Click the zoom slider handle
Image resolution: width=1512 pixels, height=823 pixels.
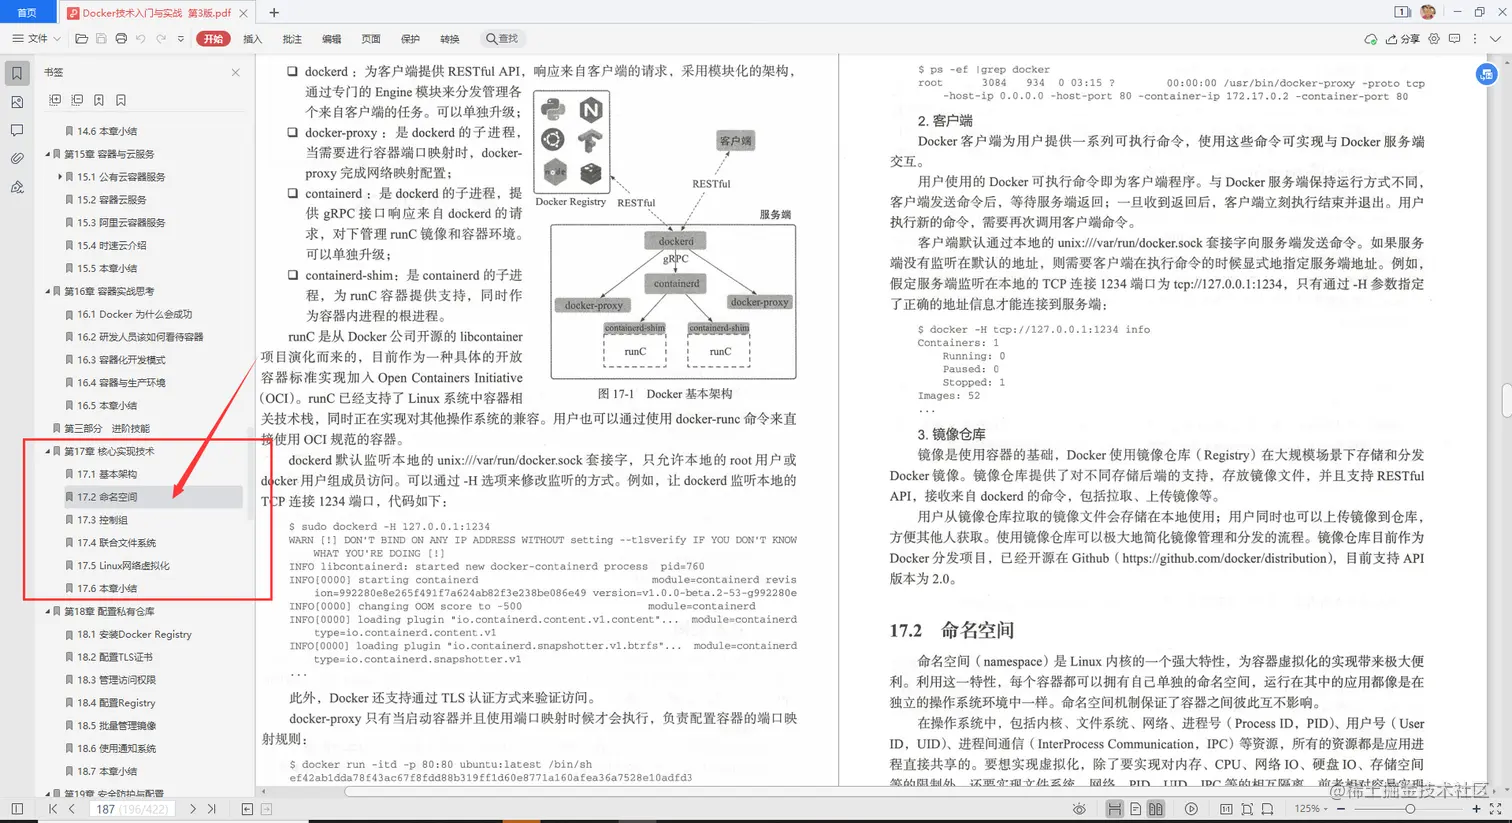pos(1412,808)
